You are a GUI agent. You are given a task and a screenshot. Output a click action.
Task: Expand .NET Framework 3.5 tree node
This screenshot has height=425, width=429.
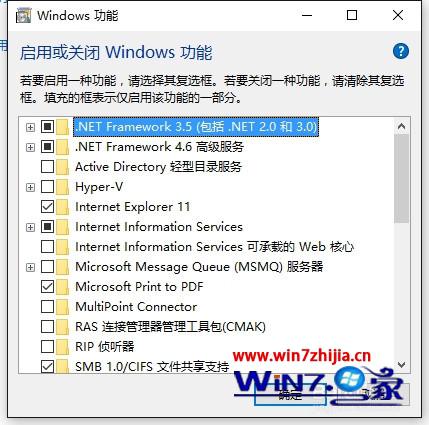click(x=30, y=127)
